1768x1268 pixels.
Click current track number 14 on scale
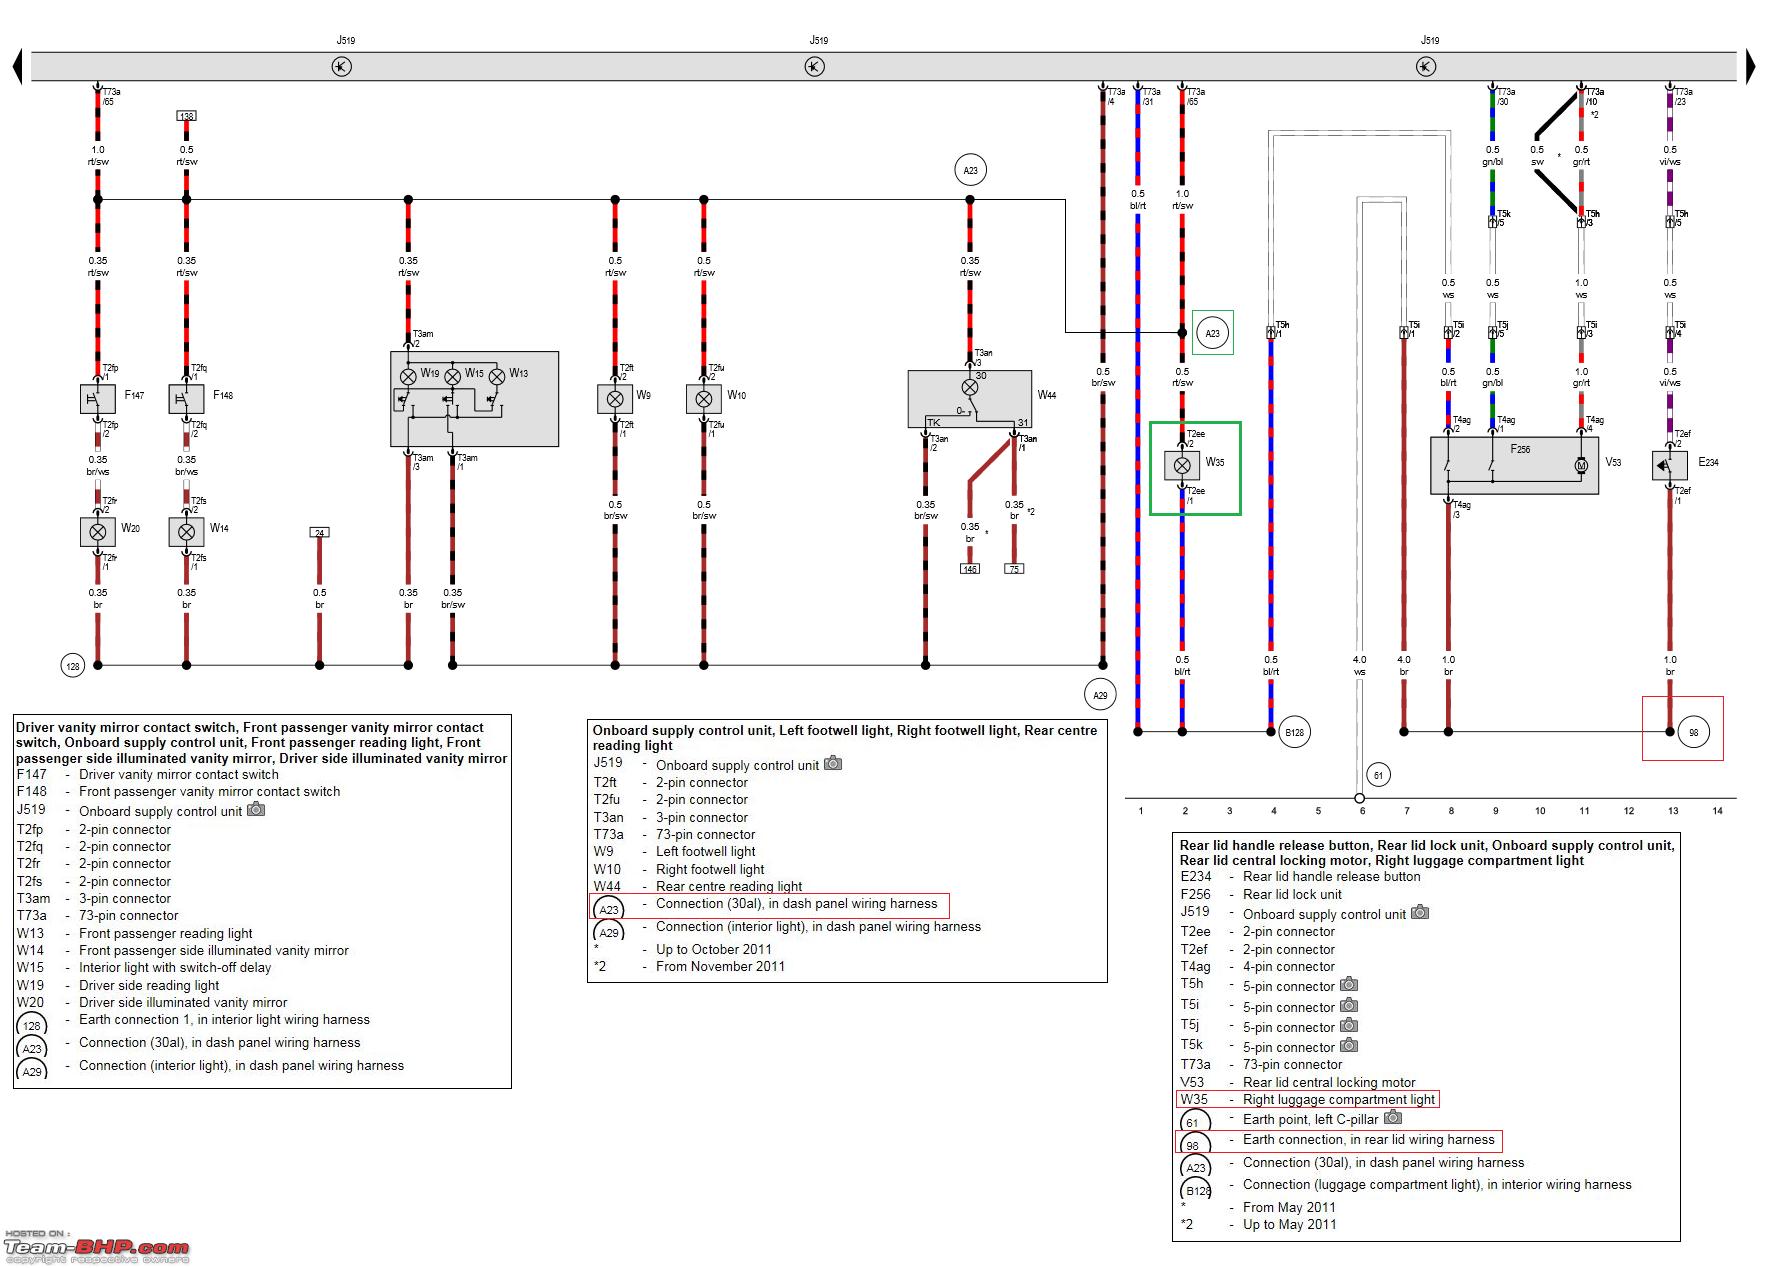(x=1717, y=811)
